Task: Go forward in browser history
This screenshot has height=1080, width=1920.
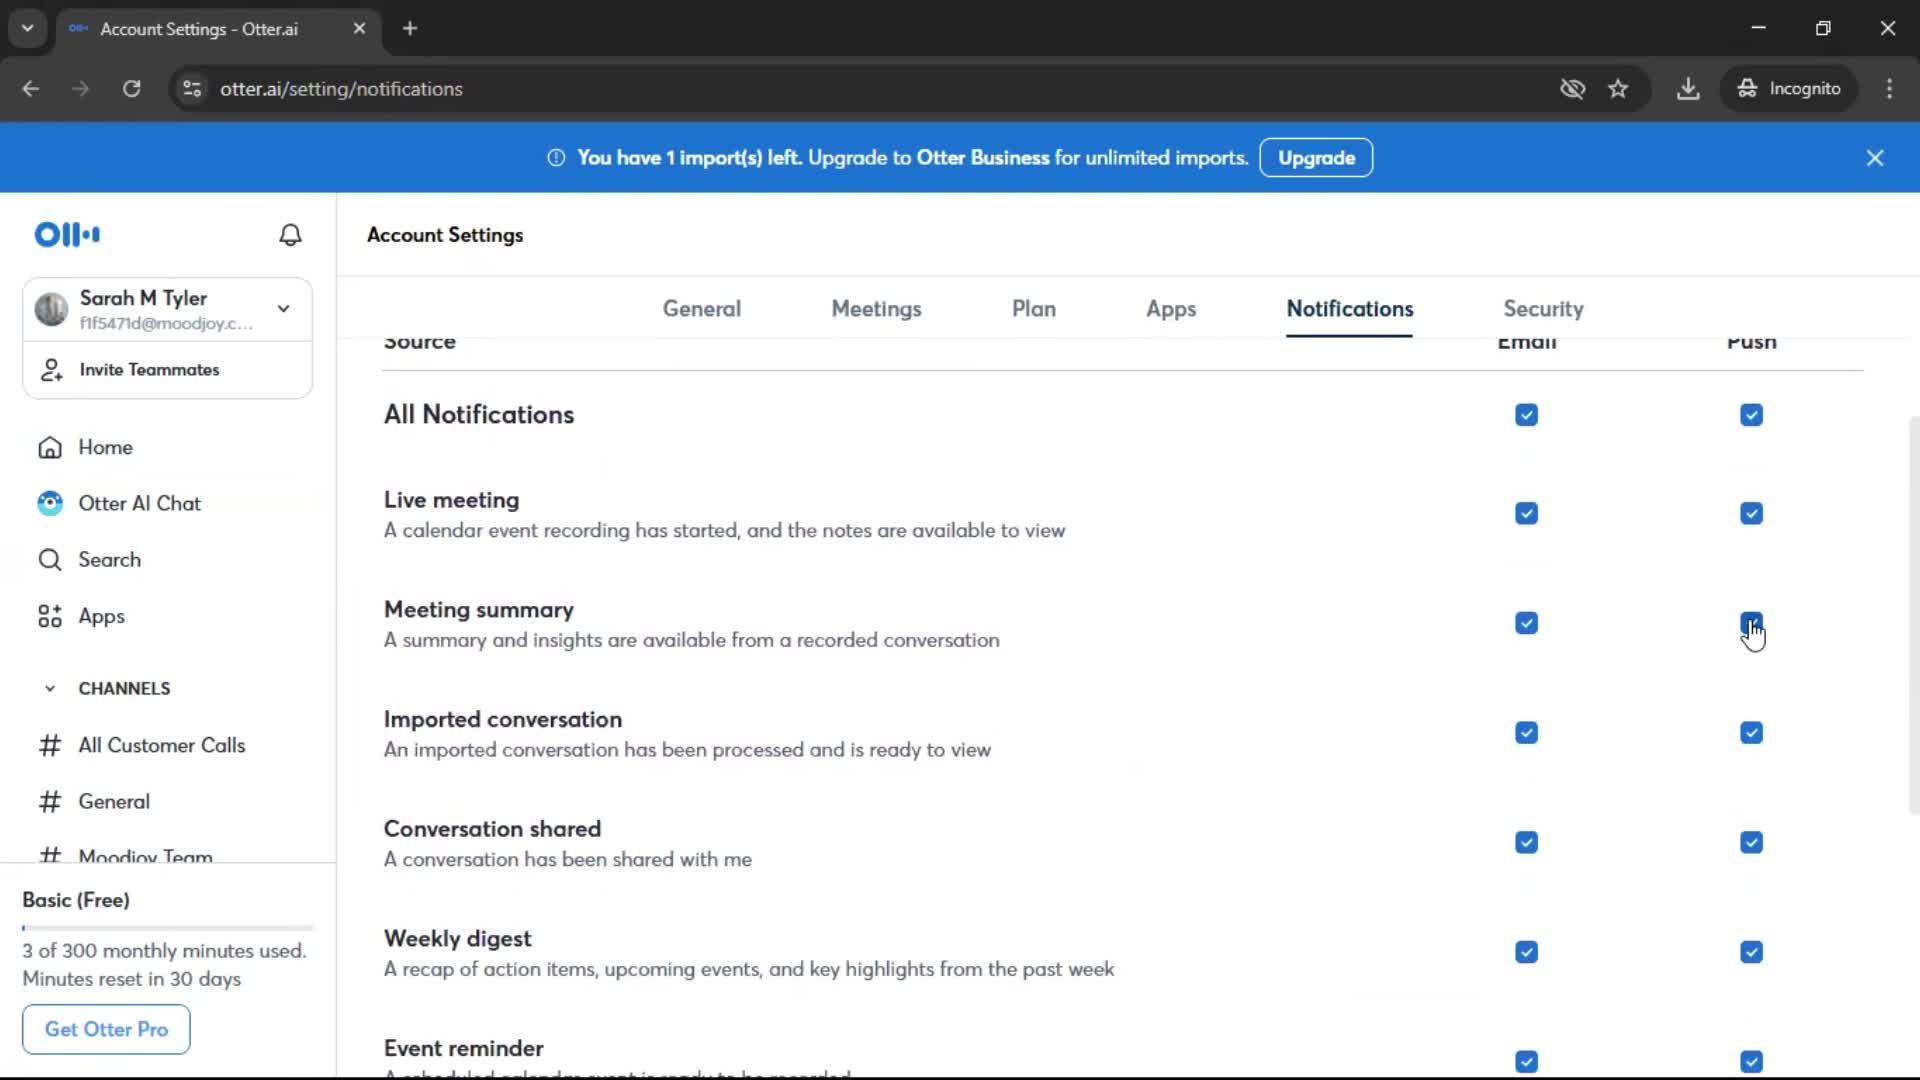Action: click(81, 89)
